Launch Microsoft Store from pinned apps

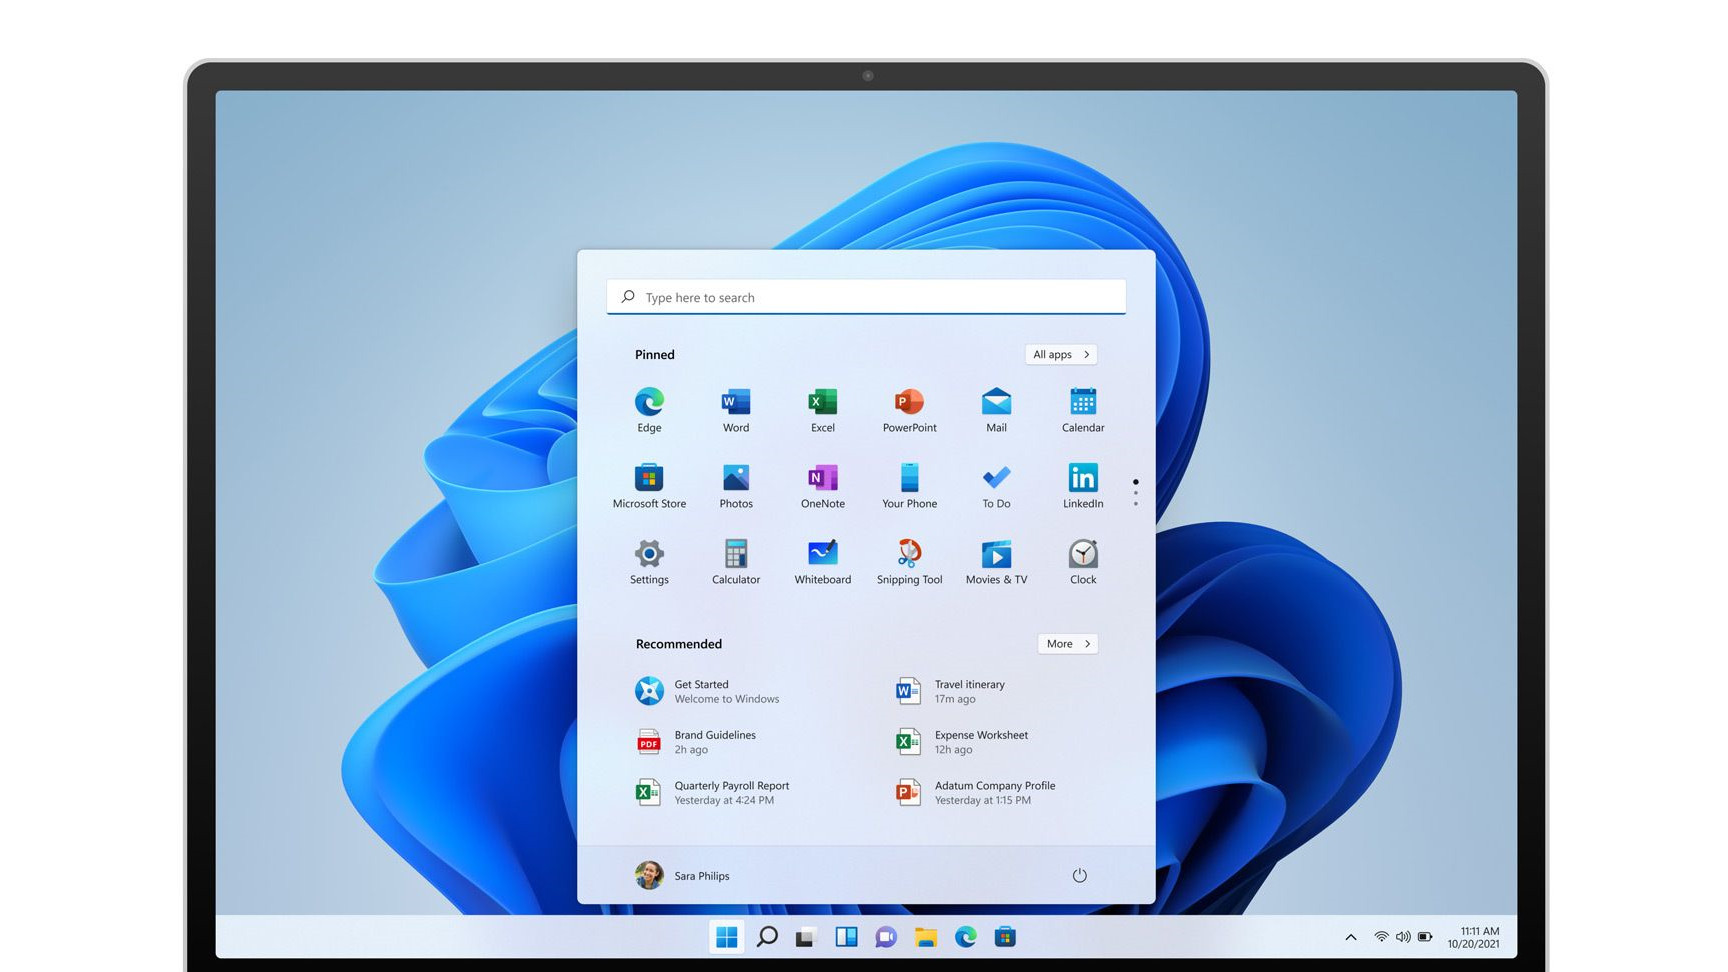click(649, 486)
